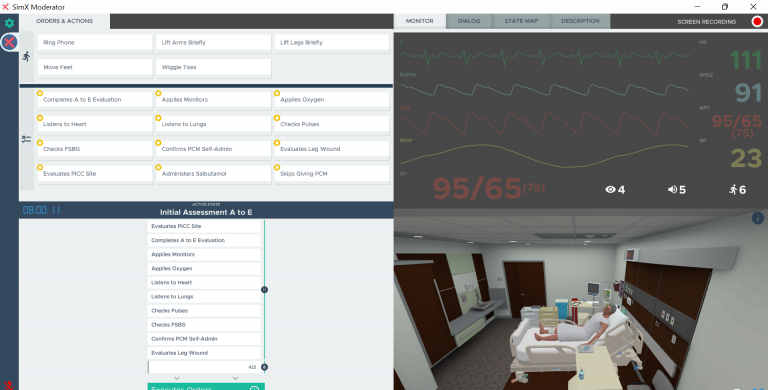Screen dimensions: 768x390
Task: Click the timeline marker dot beside Listens to Heart
Action: click(x=264, y=290)
